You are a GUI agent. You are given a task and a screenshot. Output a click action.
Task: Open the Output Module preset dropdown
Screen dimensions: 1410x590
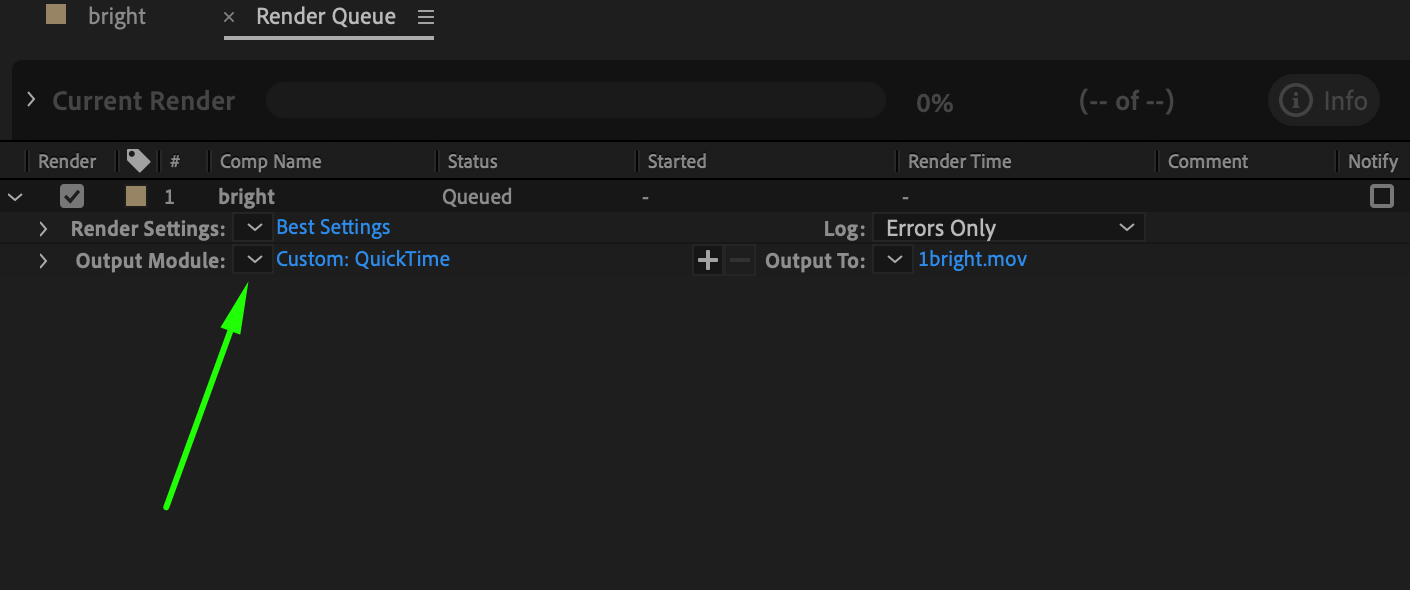tap(254, 260)
